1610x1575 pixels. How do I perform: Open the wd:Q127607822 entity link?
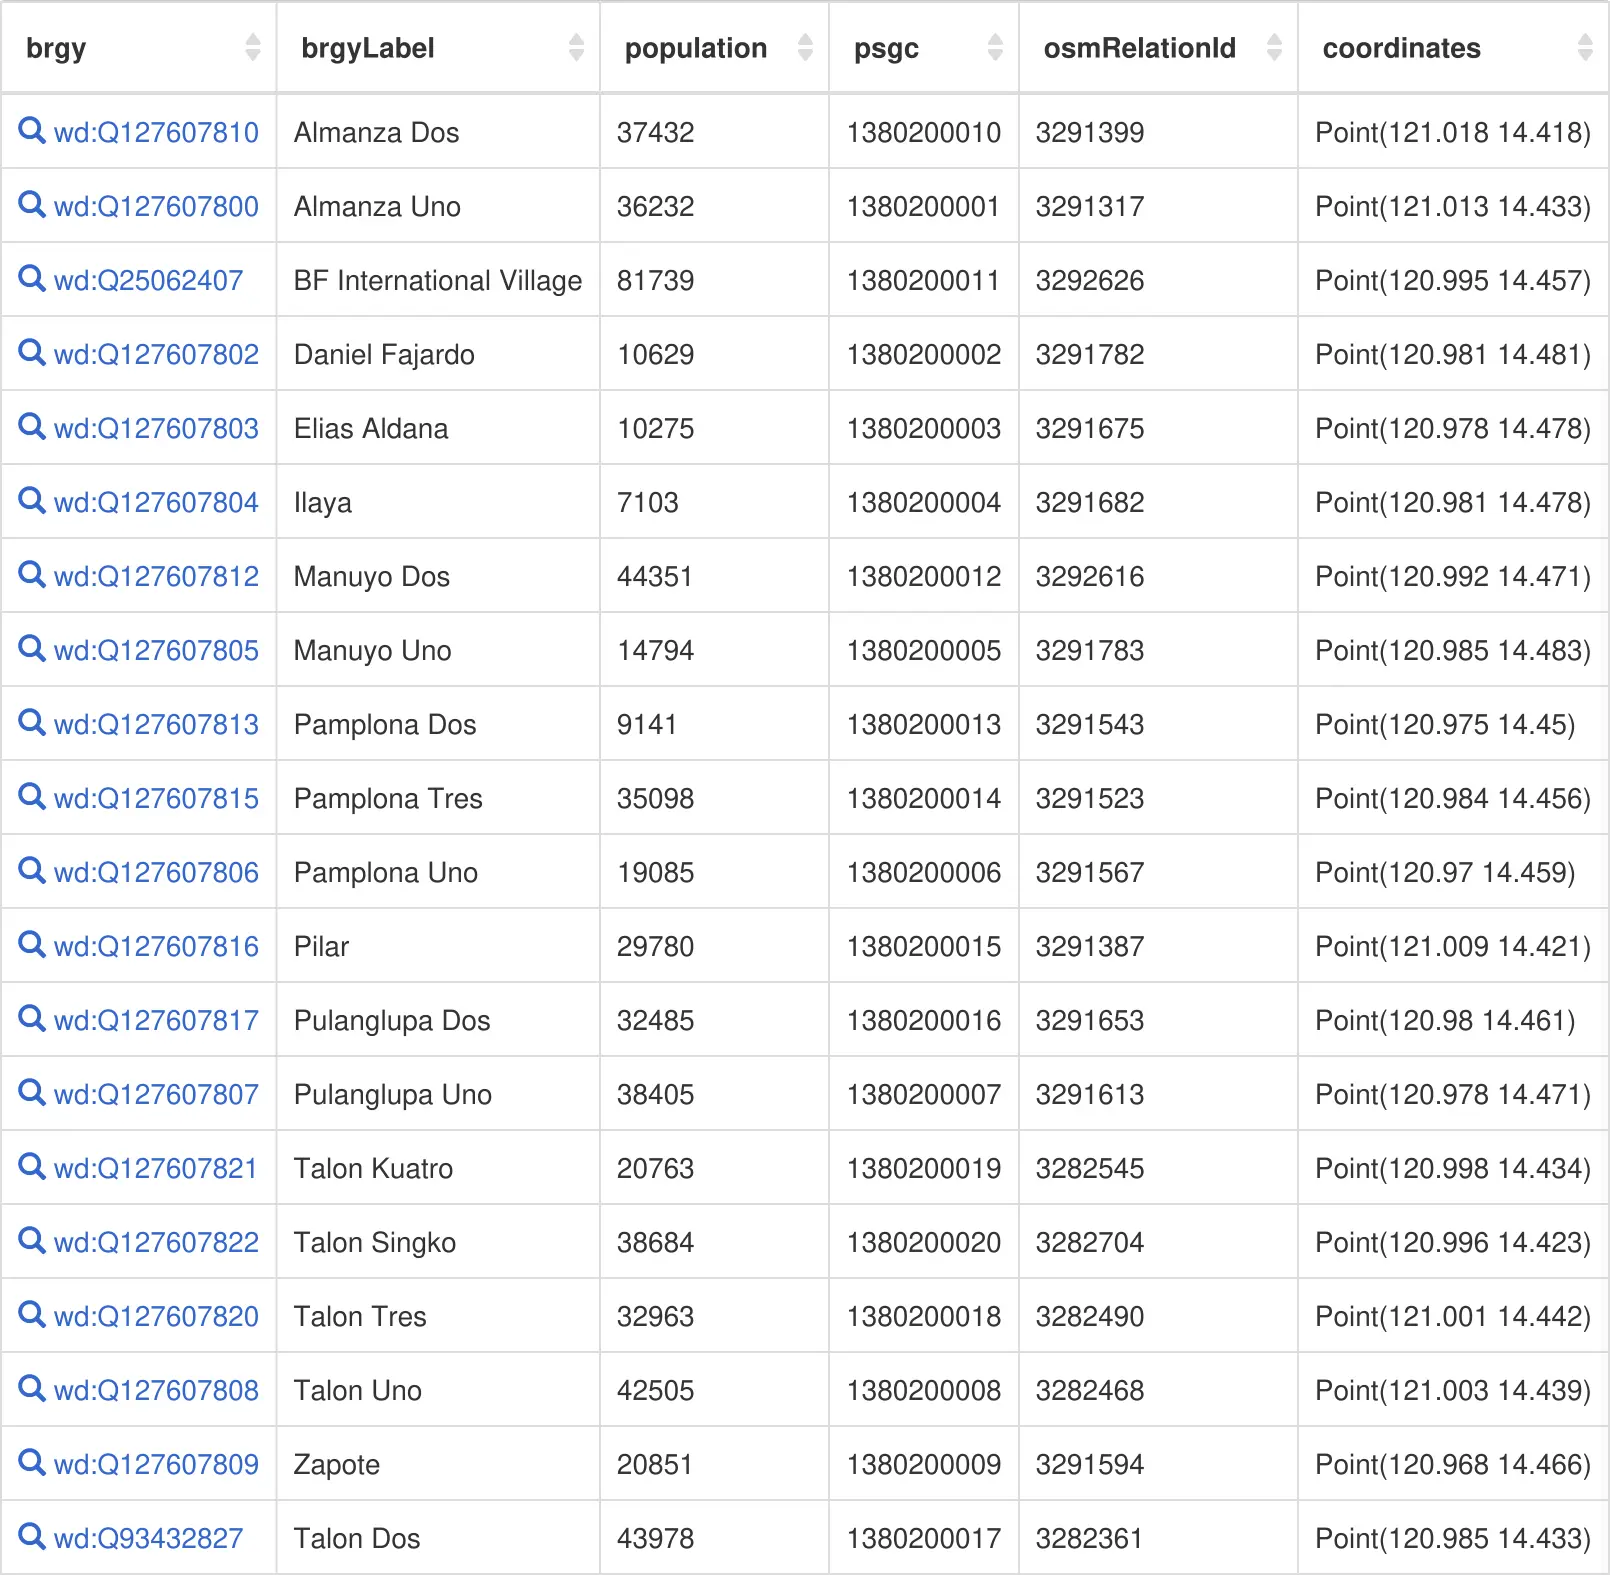pos(156,1242)
